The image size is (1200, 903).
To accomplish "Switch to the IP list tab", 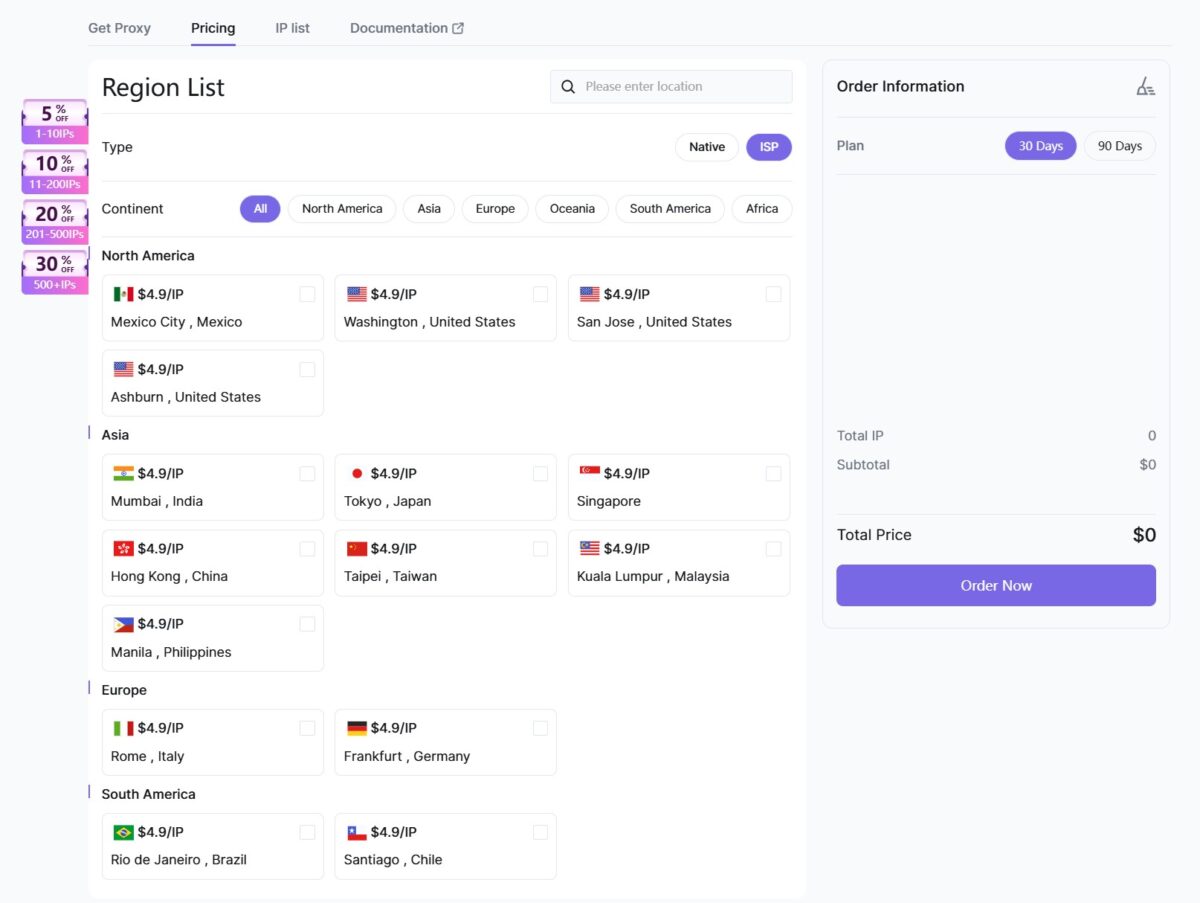I will pyautogui.click(x=293, y=28).
